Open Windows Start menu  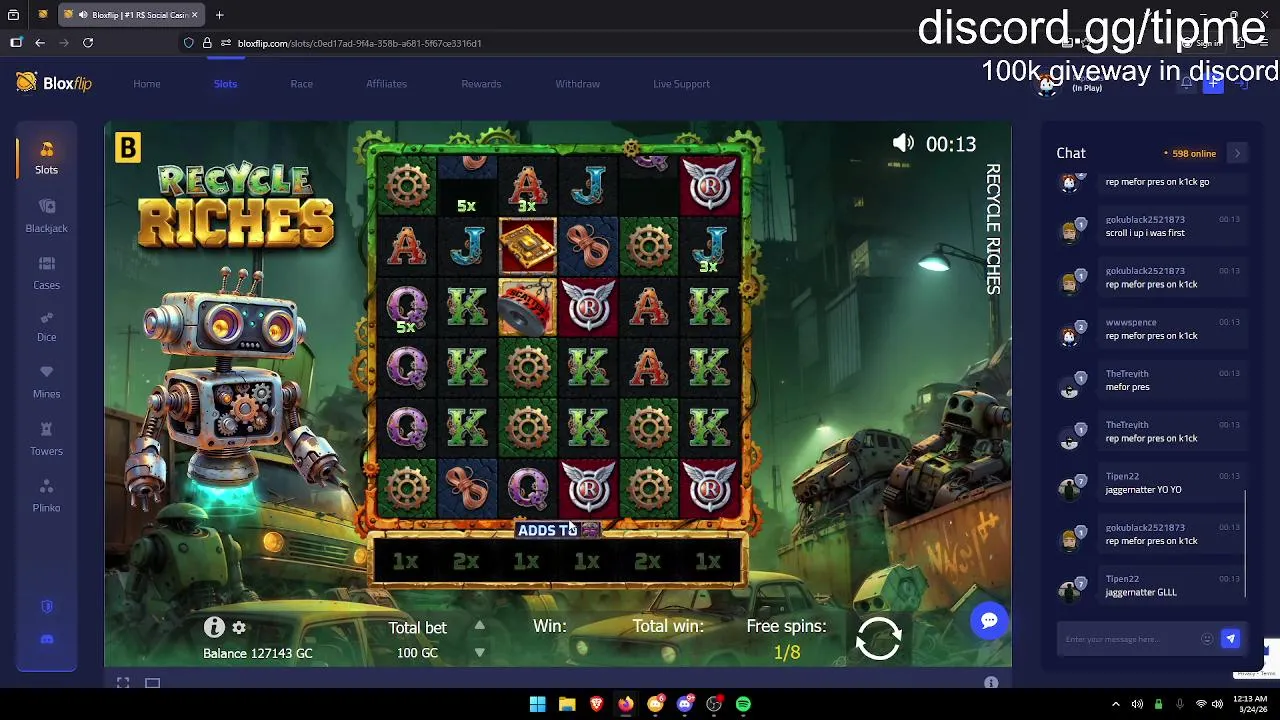coord(537,704)
